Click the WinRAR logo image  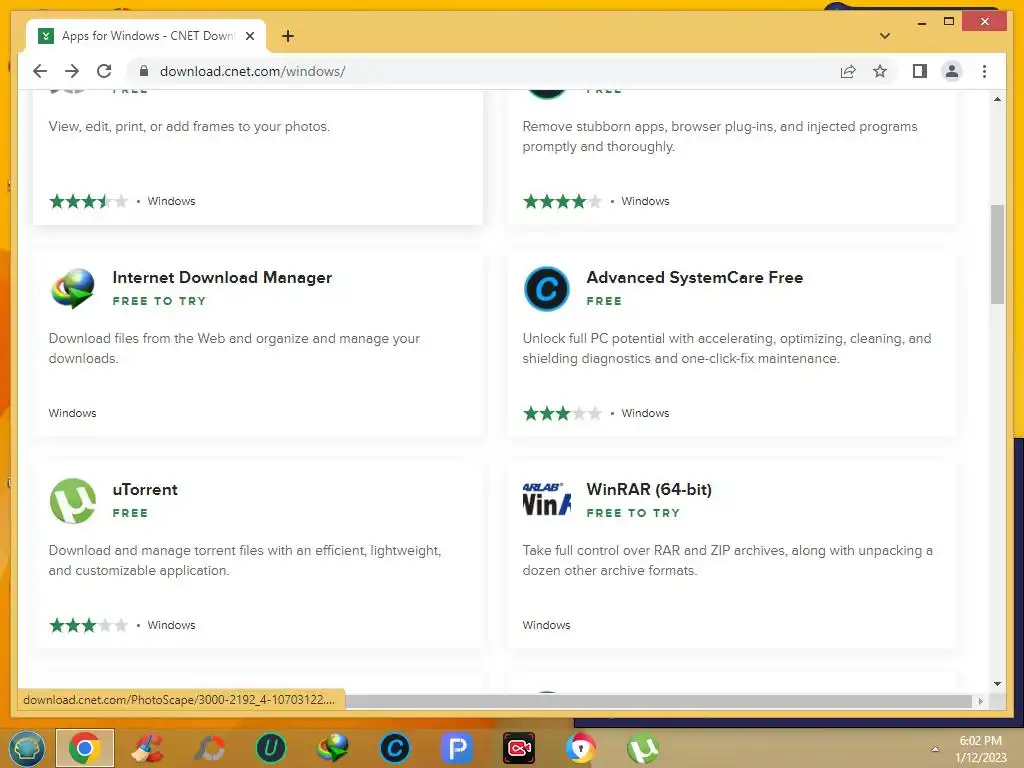pyautogui.click(x=547, y=501)
